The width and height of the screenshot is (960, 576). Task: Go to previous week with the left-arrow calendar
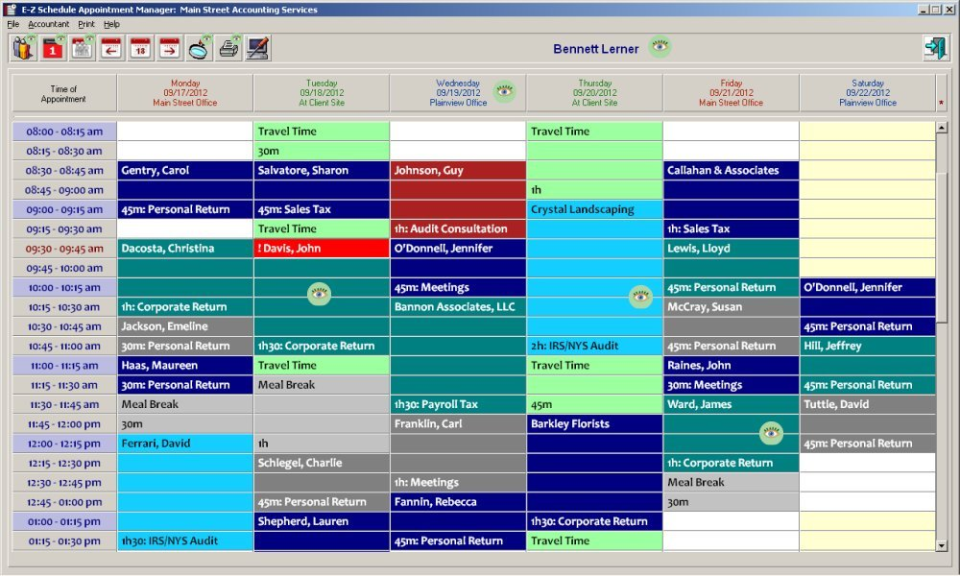click(111, 46)
